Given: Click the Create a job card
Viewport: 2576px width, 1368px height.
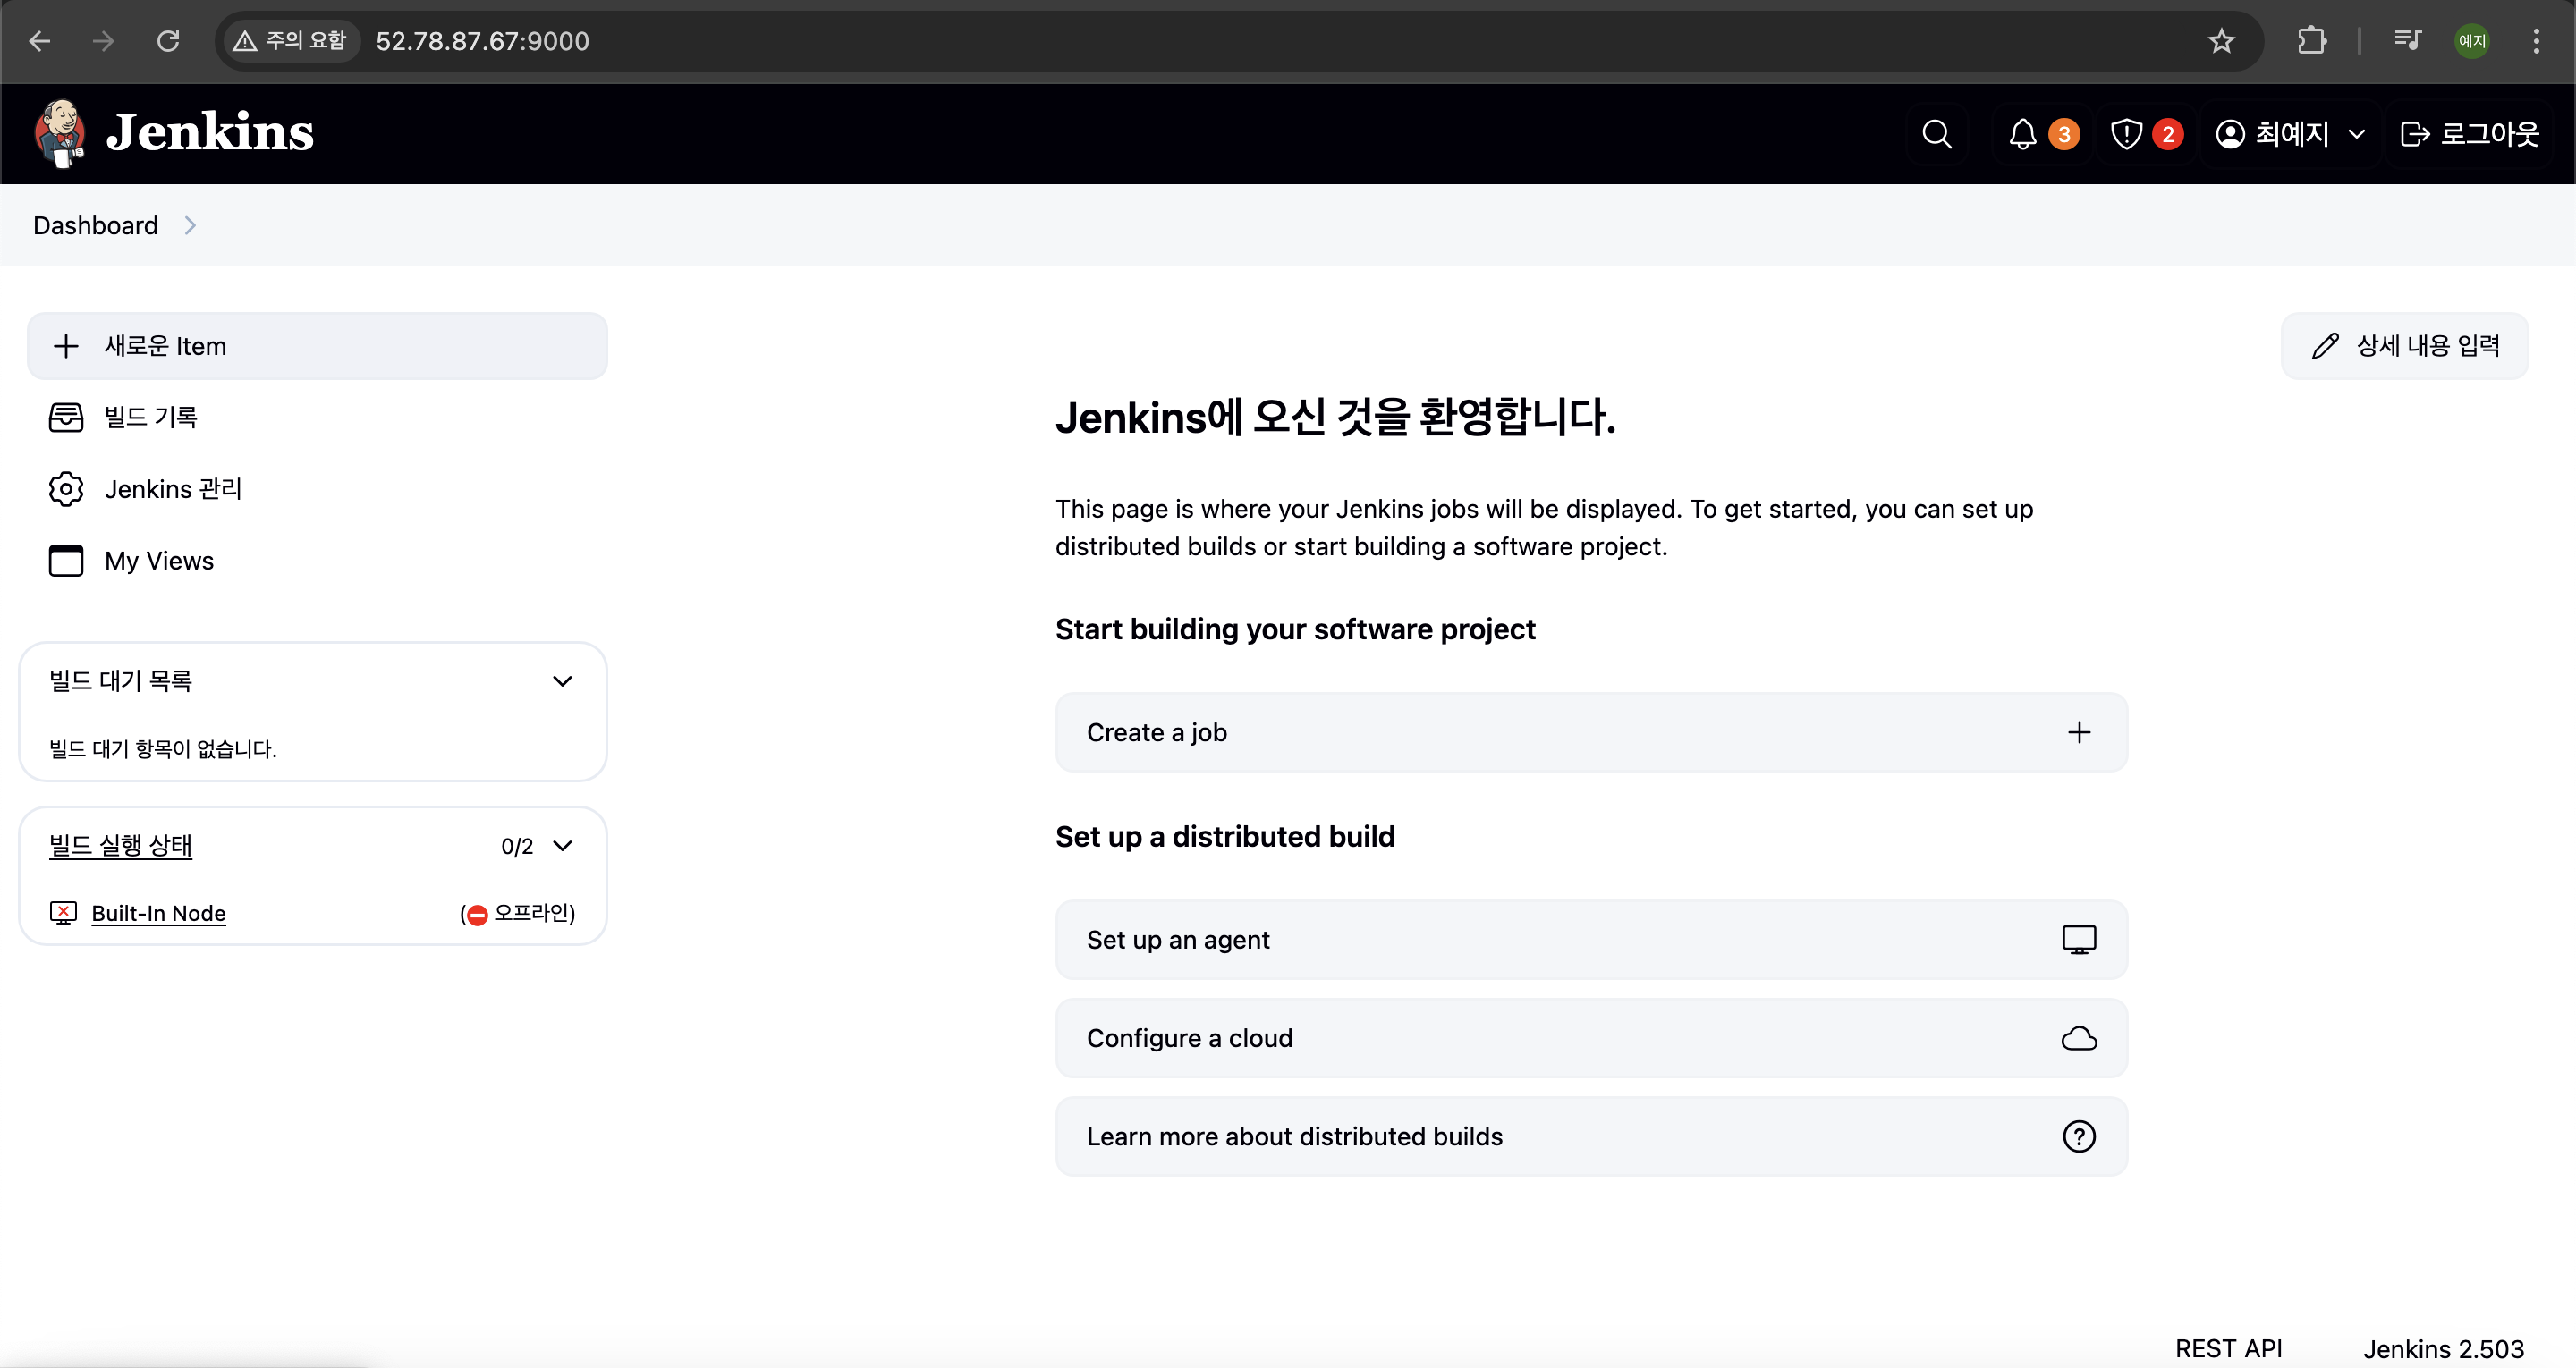Looking at the screenshot, I should coord(1591,732).
